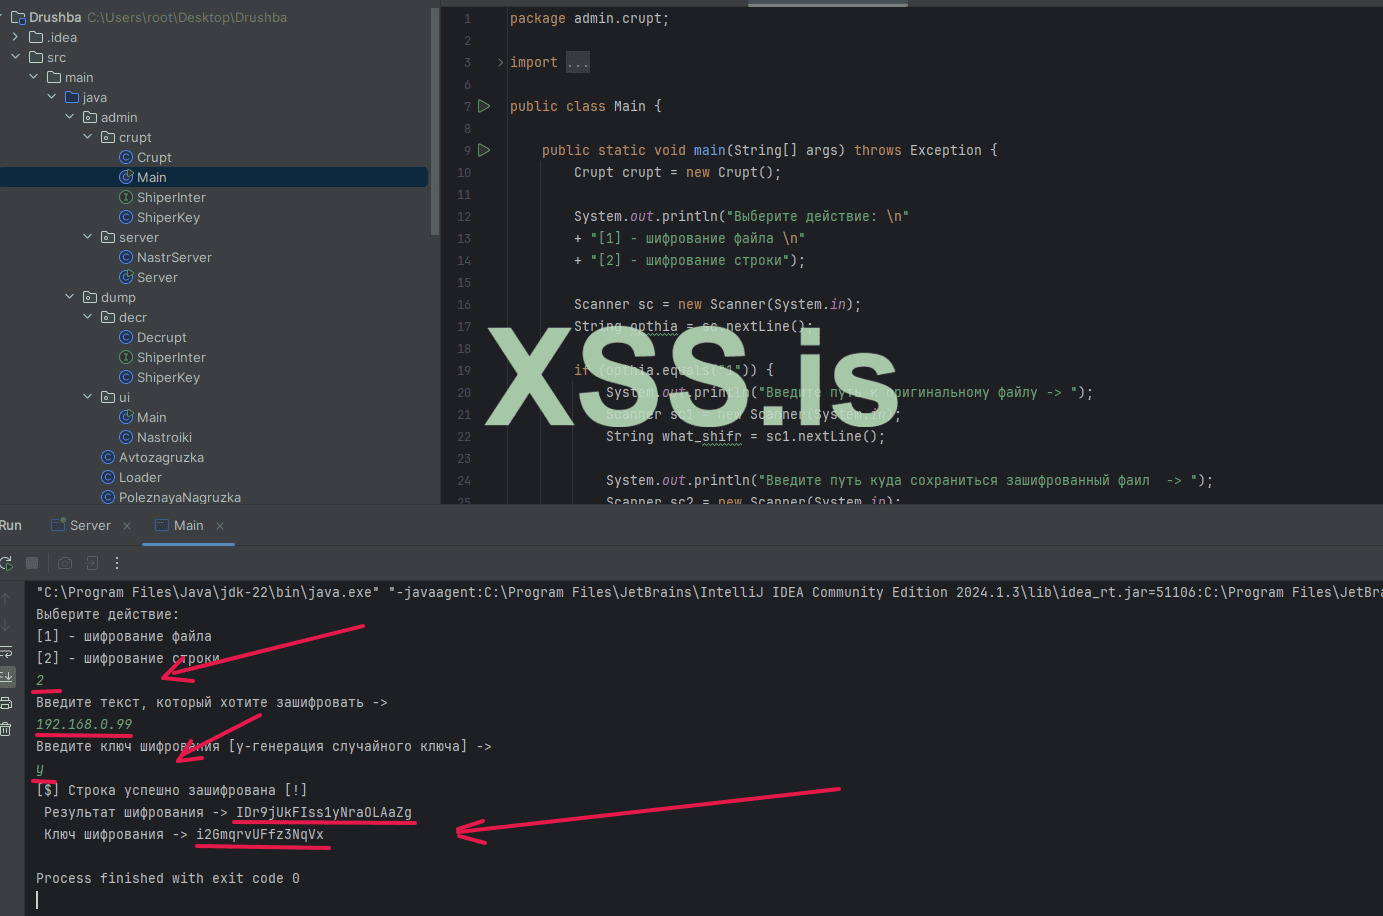This screenshot has height=916, width=1383.
Task: Click the code line 'Crupt crupt = new Crupt();'
Action: tap(677, 172)
